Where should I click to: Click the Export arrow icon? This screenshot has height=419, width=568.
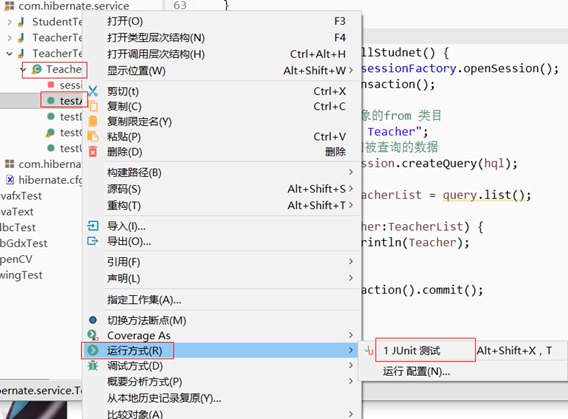pos(93,241)
